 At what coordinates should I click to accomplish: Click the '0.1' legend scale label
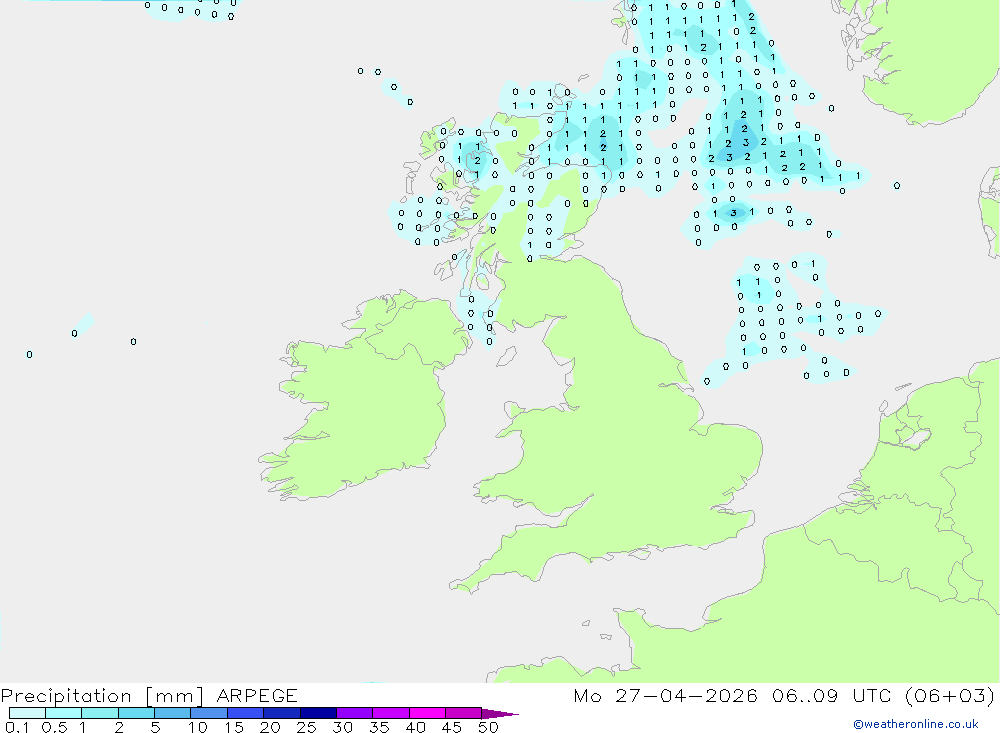click(x=17, y=727)
